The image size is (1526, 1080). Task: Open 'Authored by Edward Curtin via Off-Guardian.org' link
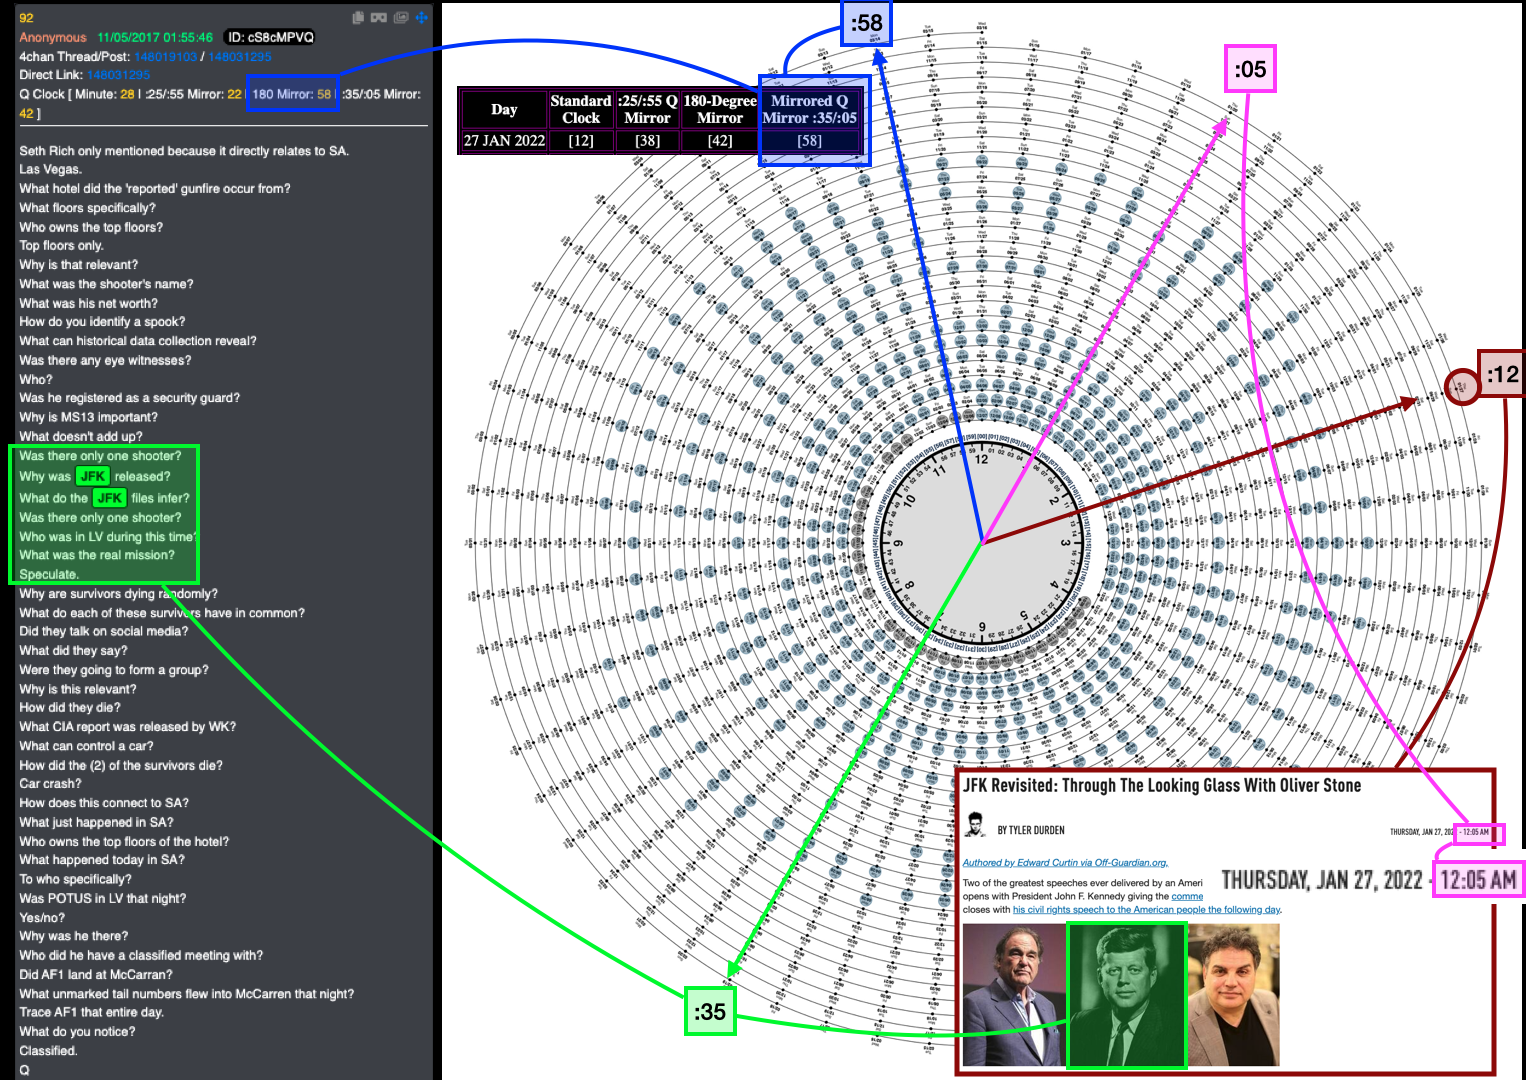pos(1065,862)
